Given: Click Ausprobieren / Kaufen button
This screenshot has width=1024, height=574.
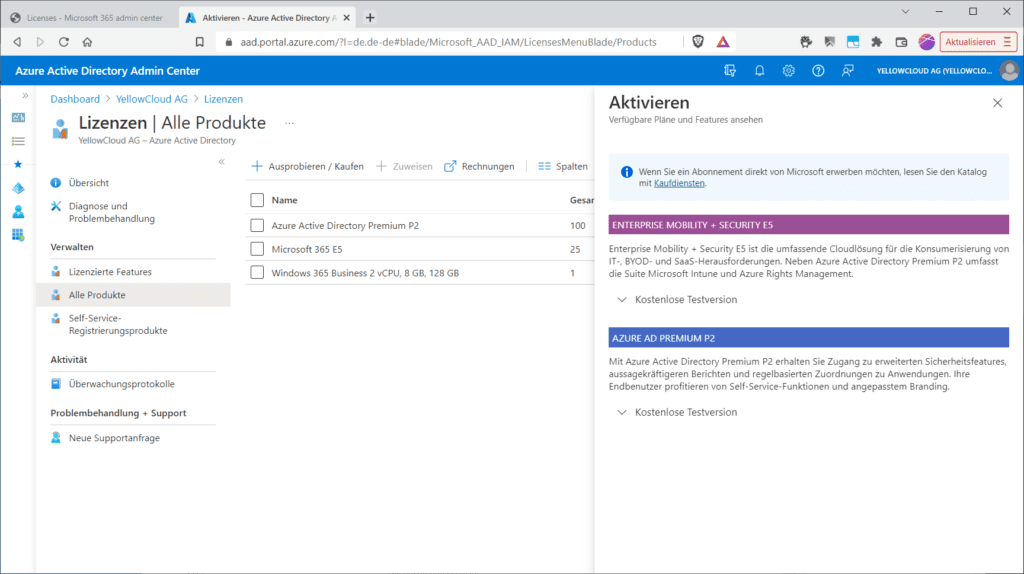Looking at the screenshot, I should tap(308, 167).
